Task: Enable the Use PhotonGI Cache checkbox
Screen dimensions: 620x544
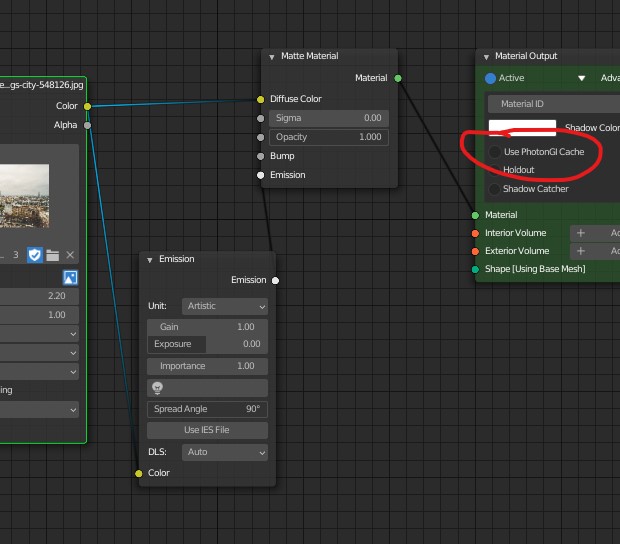Action: (x=495, y=152)
